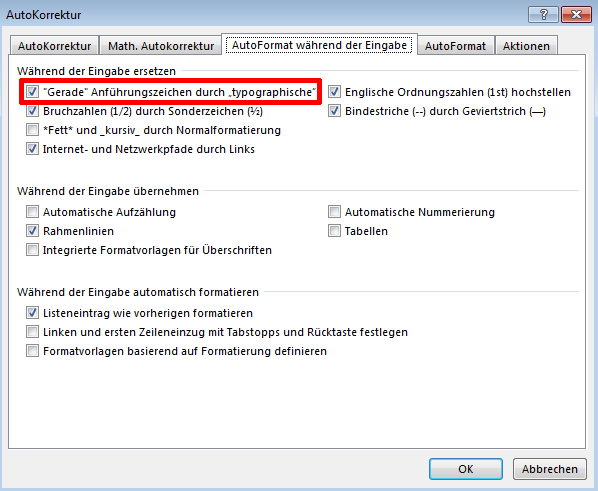Toggle Bindestriche (--) durch Geviertstrich checkbox

point(334,111)
